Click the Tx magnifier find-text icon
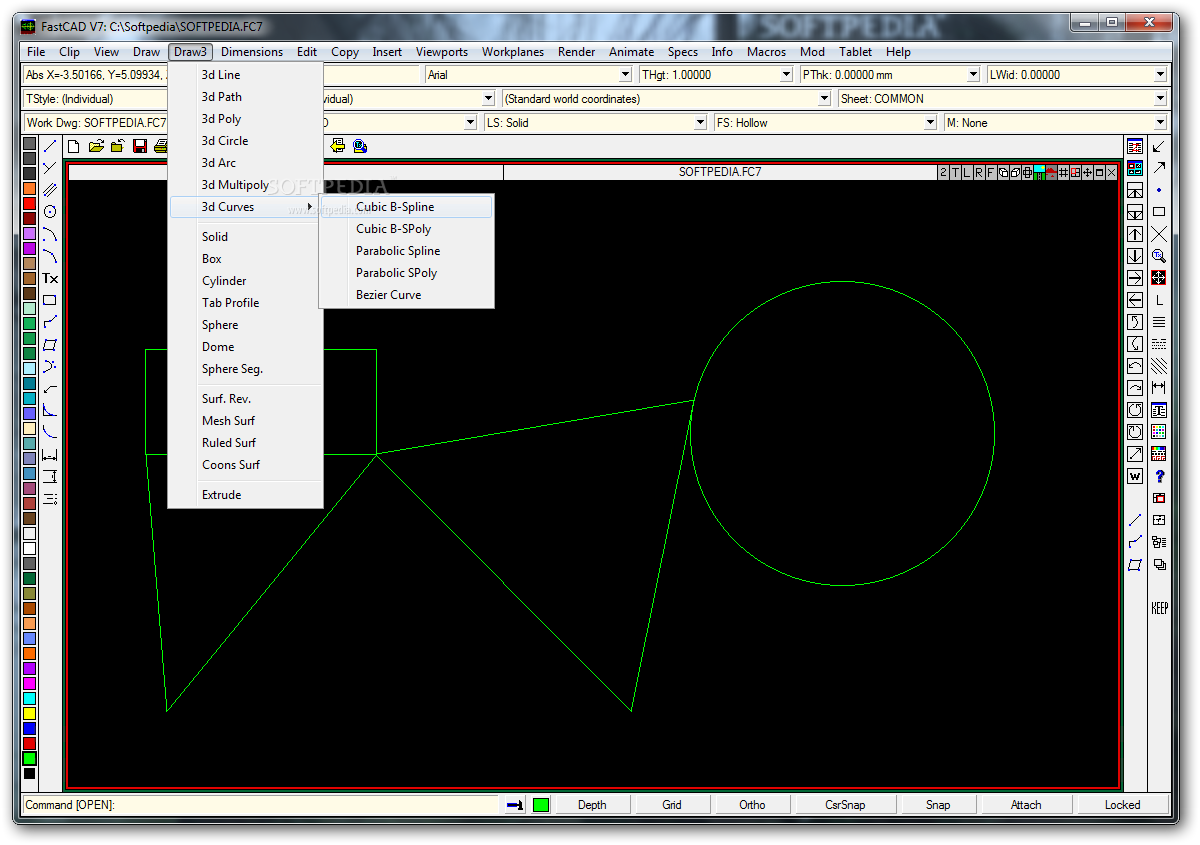Image resolution: width=1200 pixels, height=845 pixels. pos(1159,256)
